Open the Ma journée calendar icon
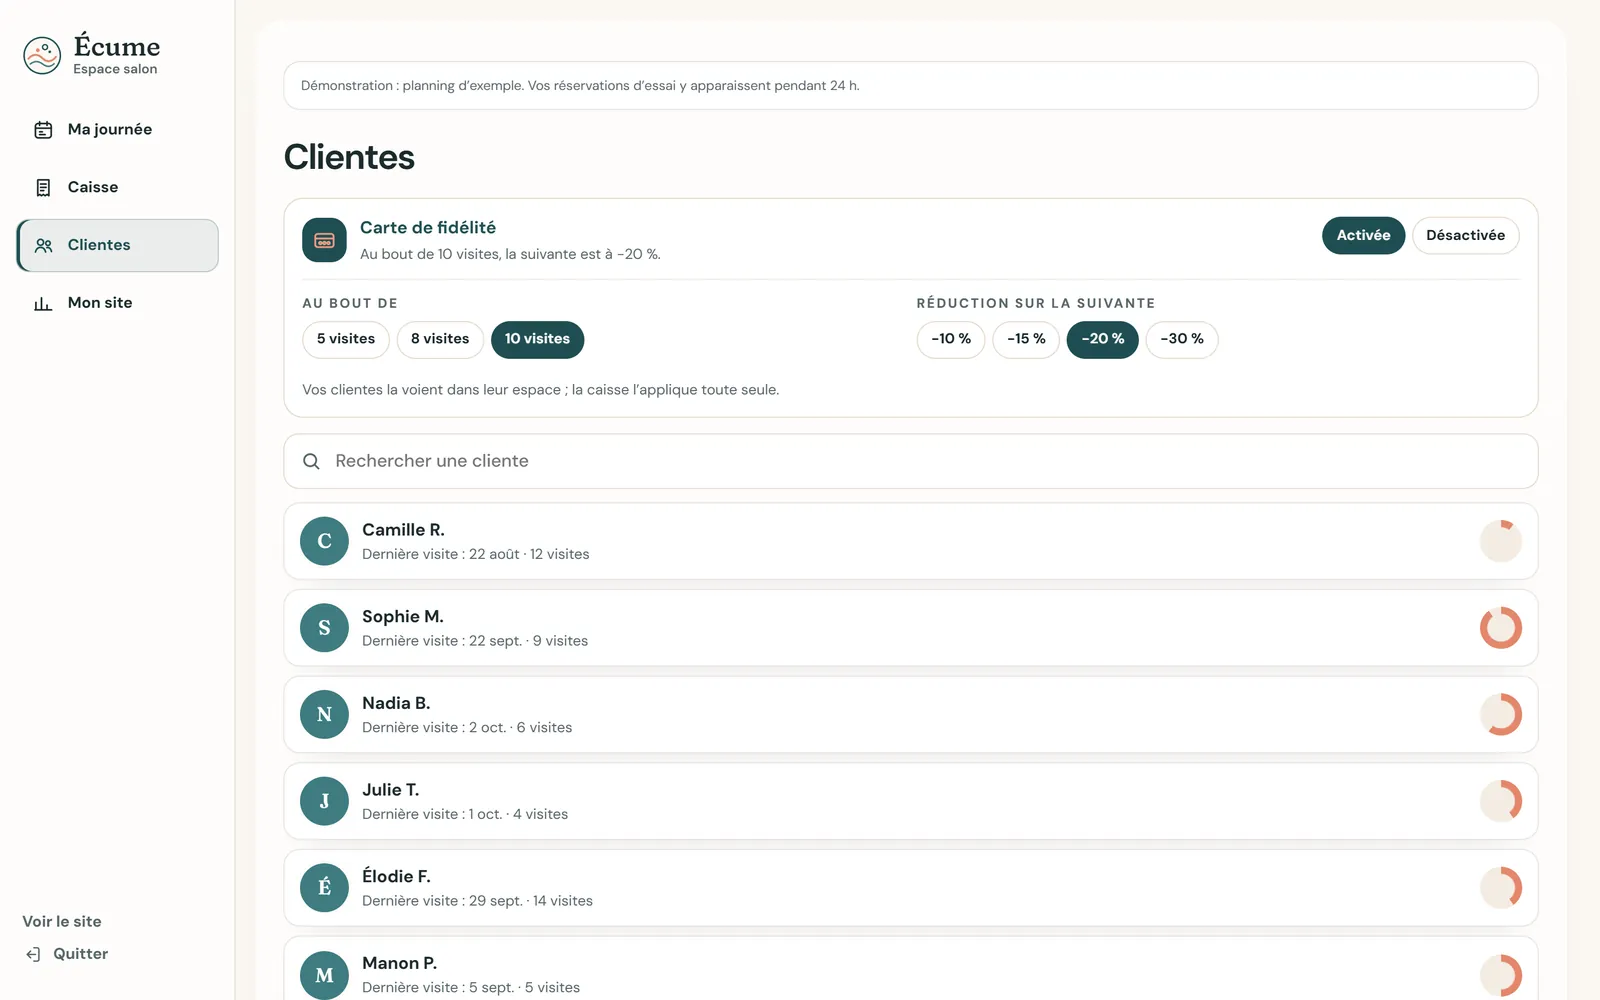 click(43, 130)
